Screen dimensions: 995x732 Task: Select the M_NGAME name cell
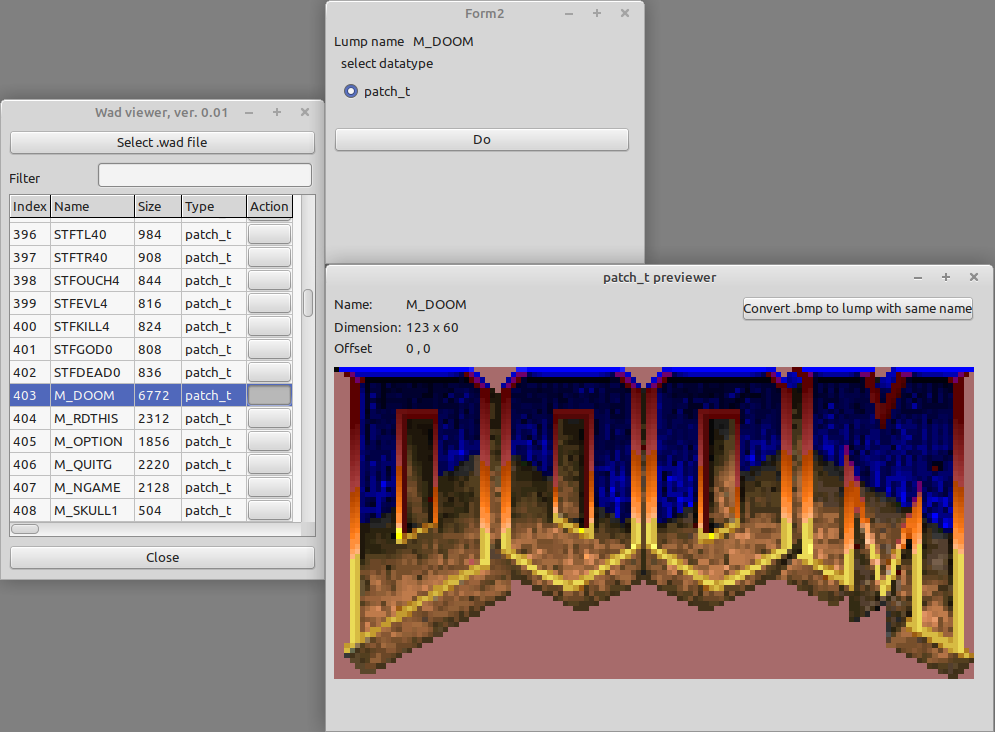tap(93, 487)
